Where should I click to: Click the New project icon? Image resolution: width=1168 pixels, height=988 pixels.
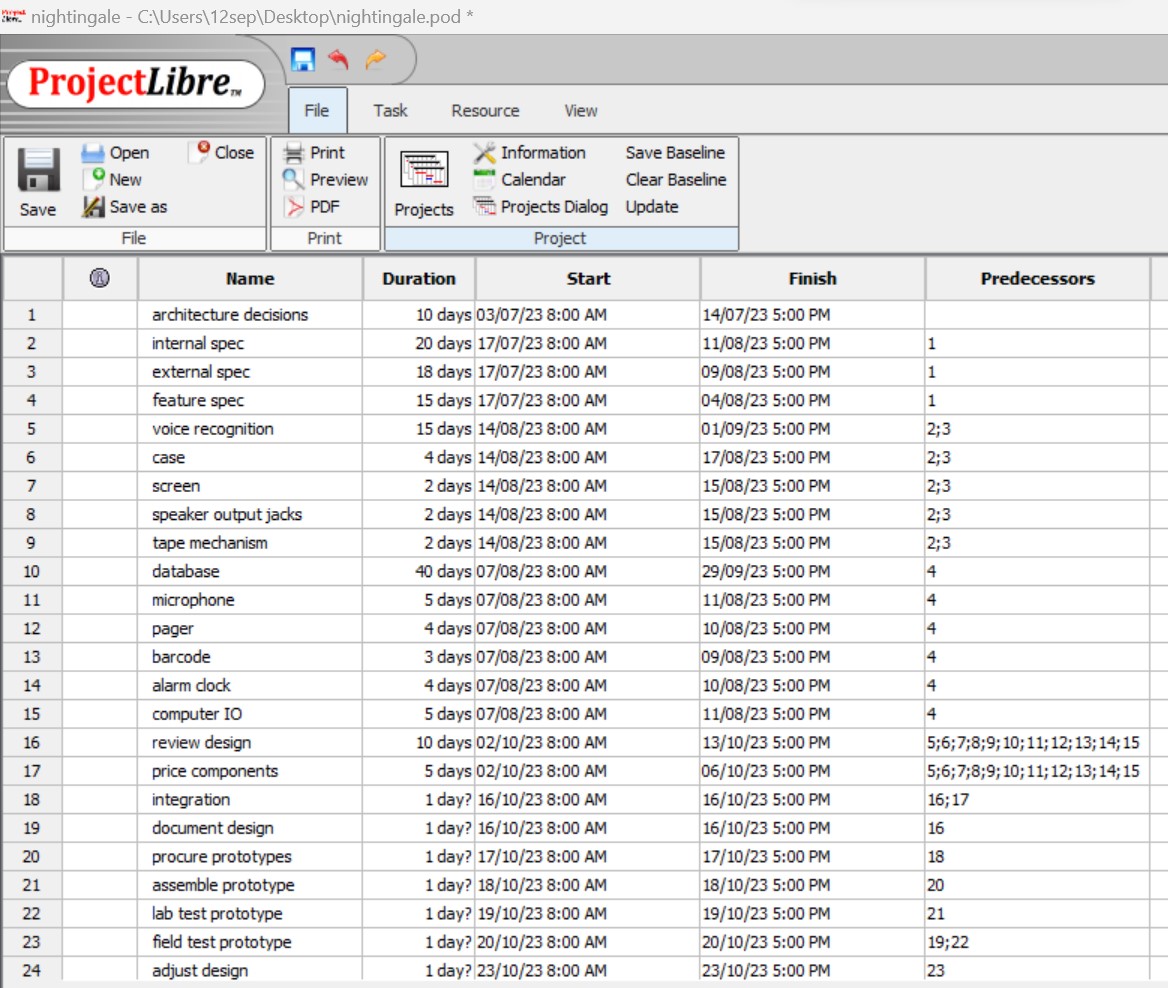112,180
